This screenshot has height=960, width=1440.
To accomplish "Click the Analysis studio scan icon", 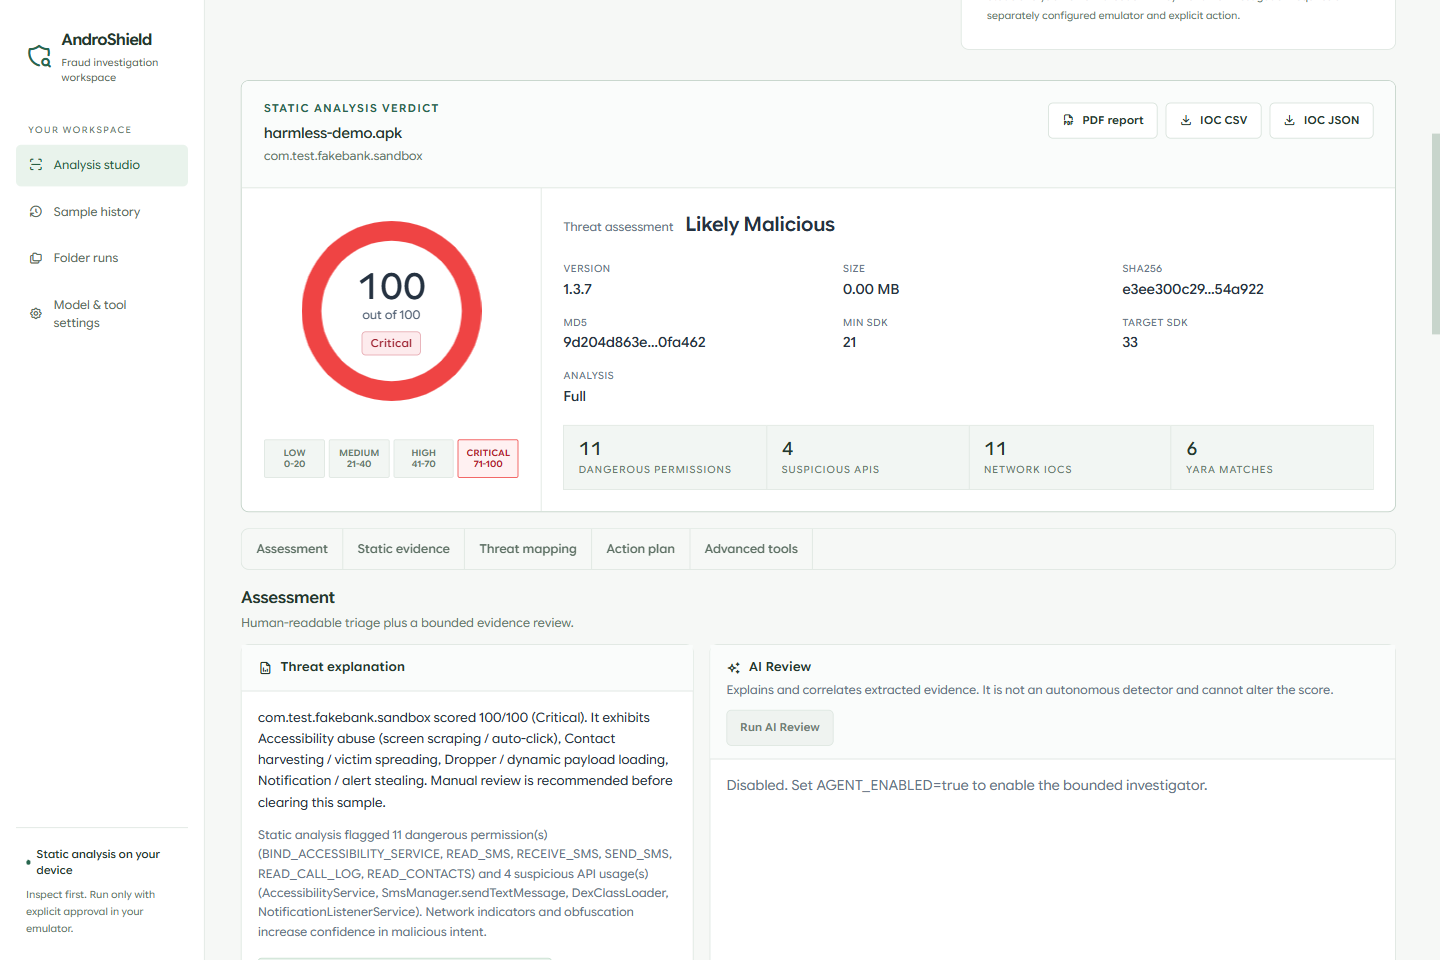I will (x=36, y=165).
